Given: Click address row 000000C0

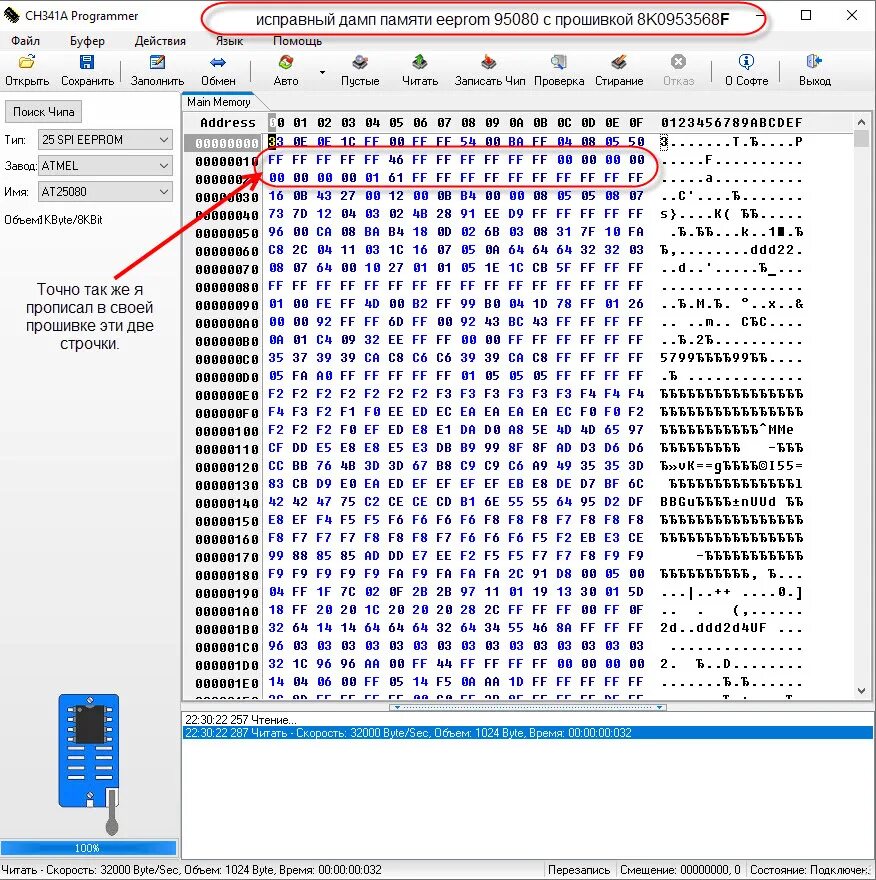Looking at the screenshot, I should click(x=227, y=359).
